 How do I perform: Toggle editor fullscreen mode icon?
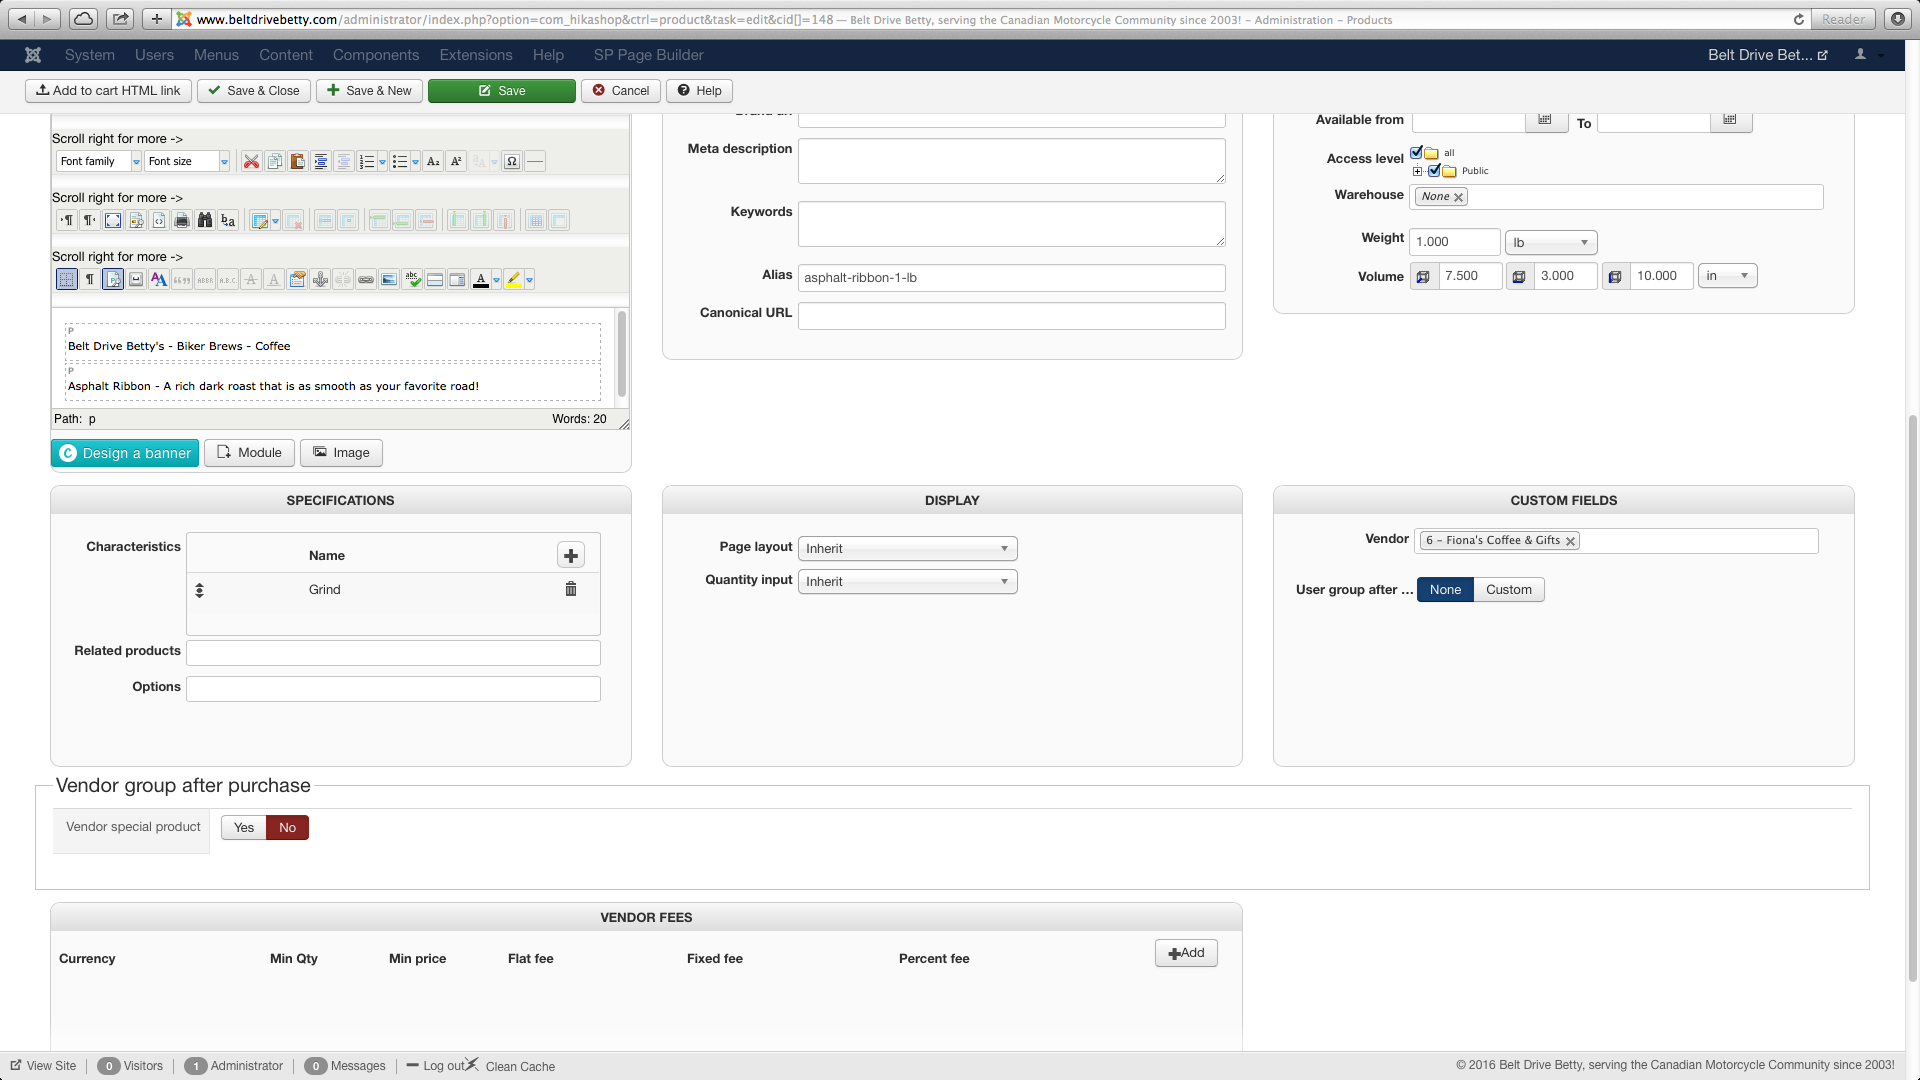tap(113, 220)
